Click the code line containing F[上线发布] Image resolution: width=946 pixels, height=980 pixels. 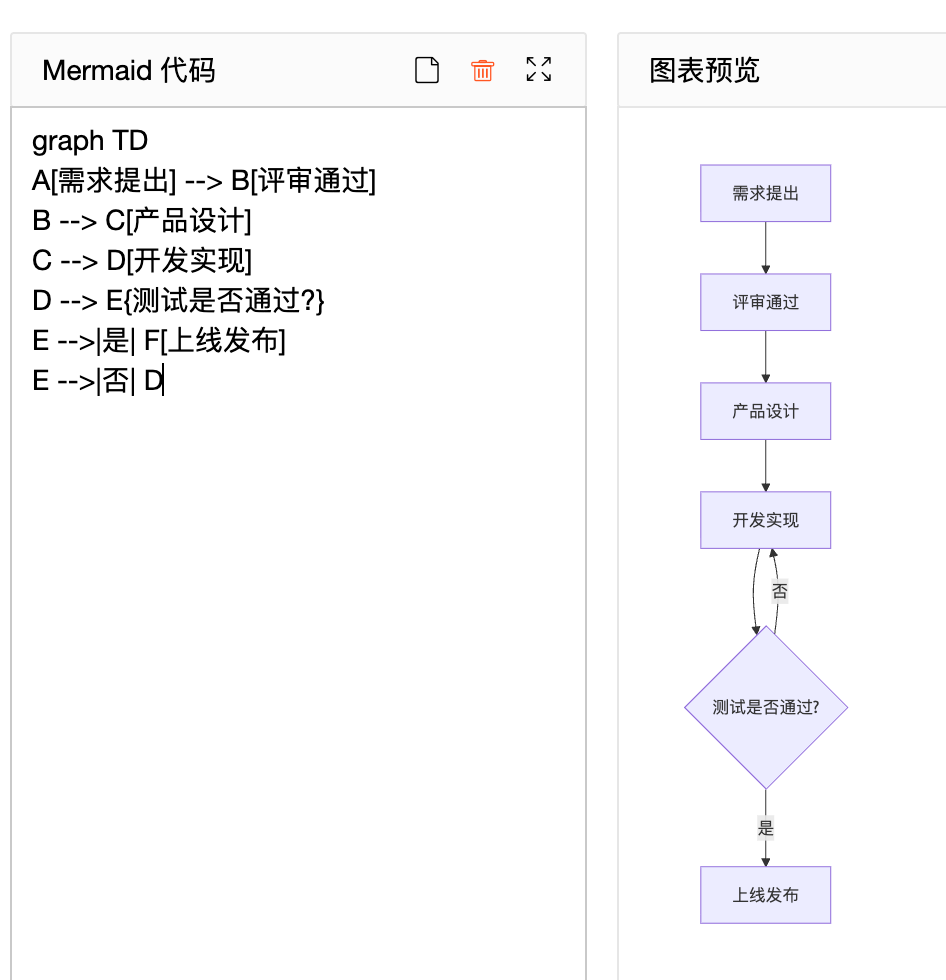click(159, 341)
